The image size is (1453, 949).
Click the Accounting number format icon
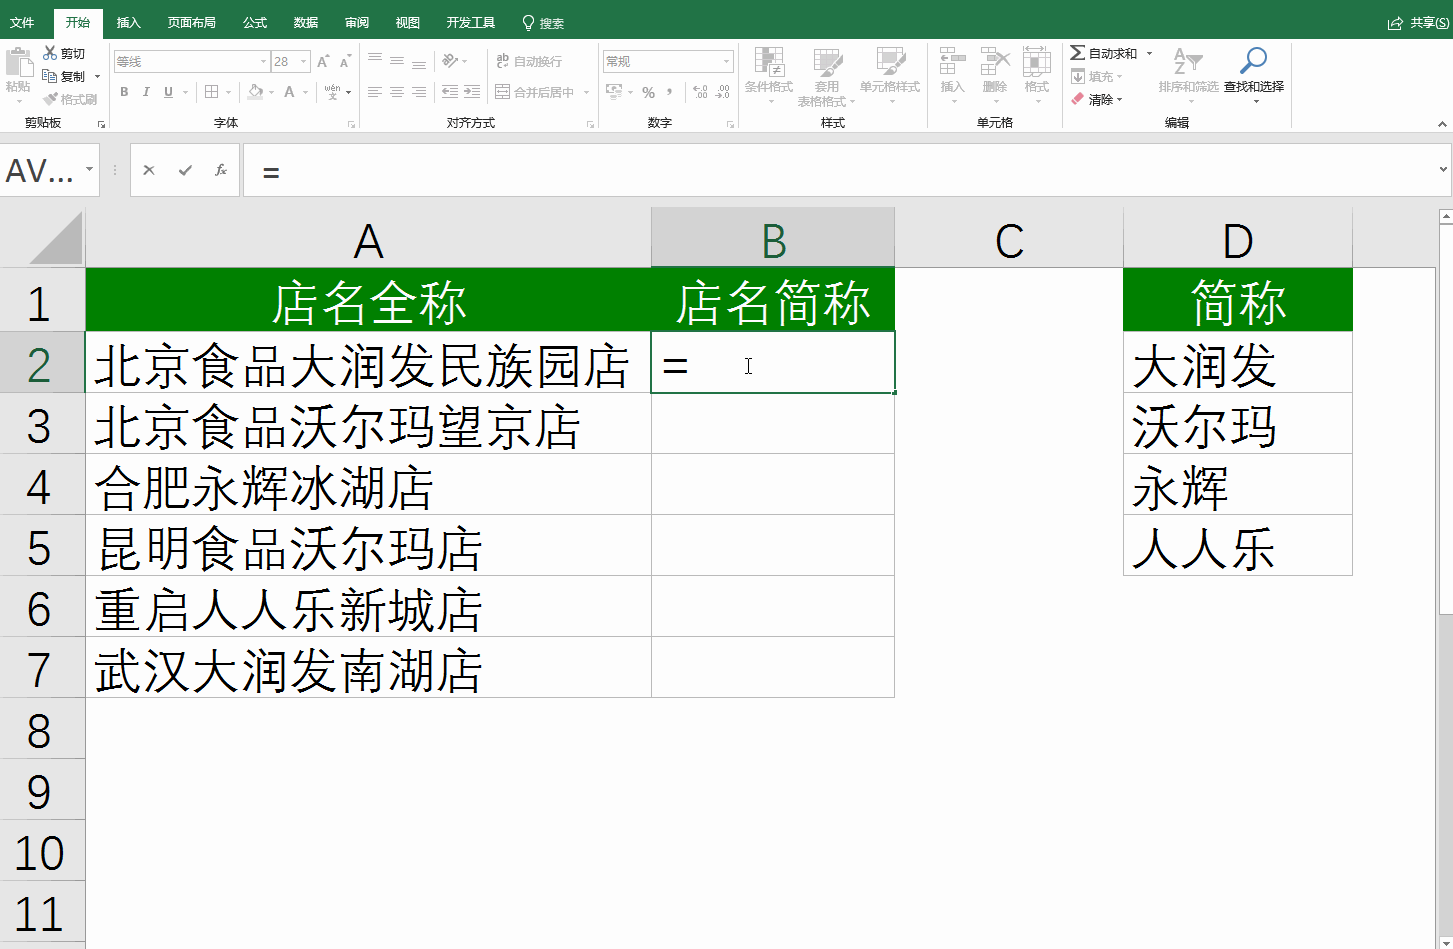pyautogui.click(x=614, y=92)
